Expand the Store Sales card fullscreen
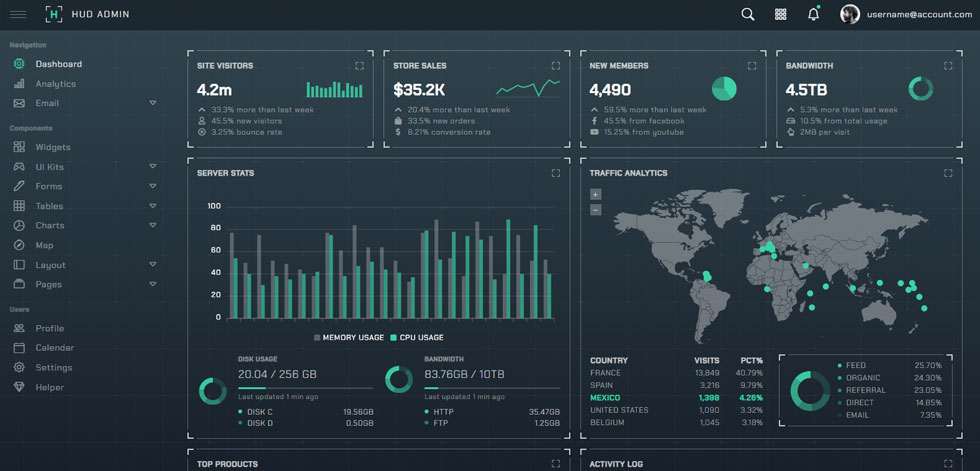The height and width of the screenshot is (471, 980). (556, 66)
